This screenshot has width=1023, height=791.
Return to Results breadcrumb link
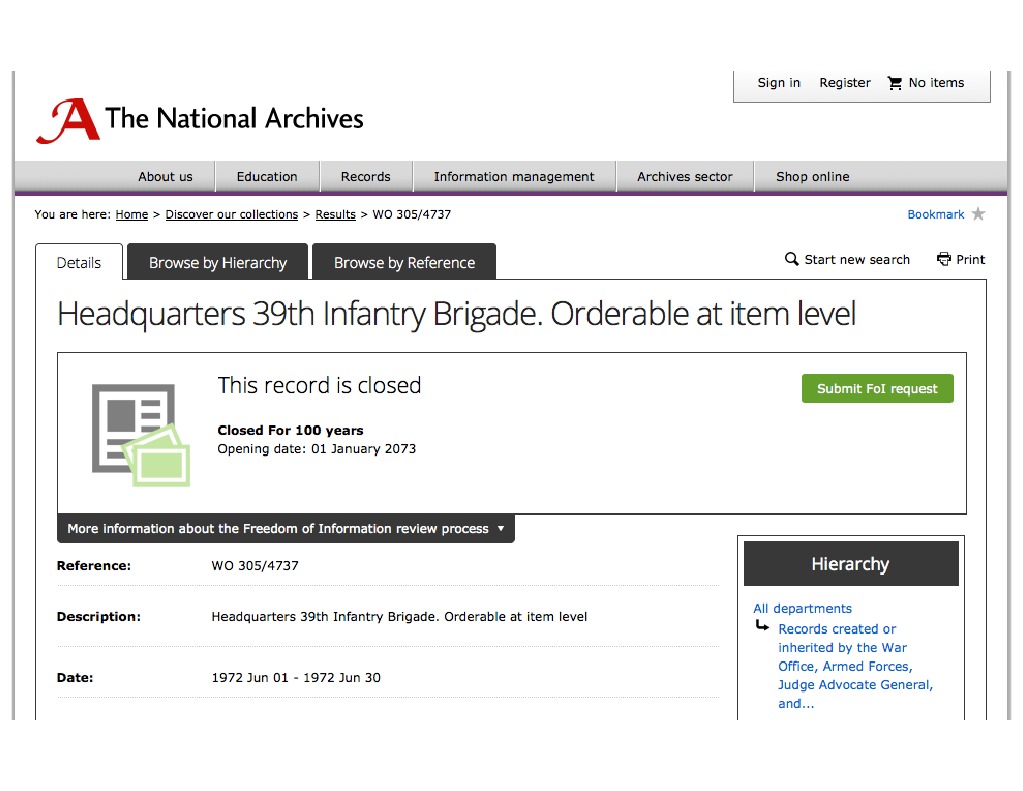click(335, 215)
